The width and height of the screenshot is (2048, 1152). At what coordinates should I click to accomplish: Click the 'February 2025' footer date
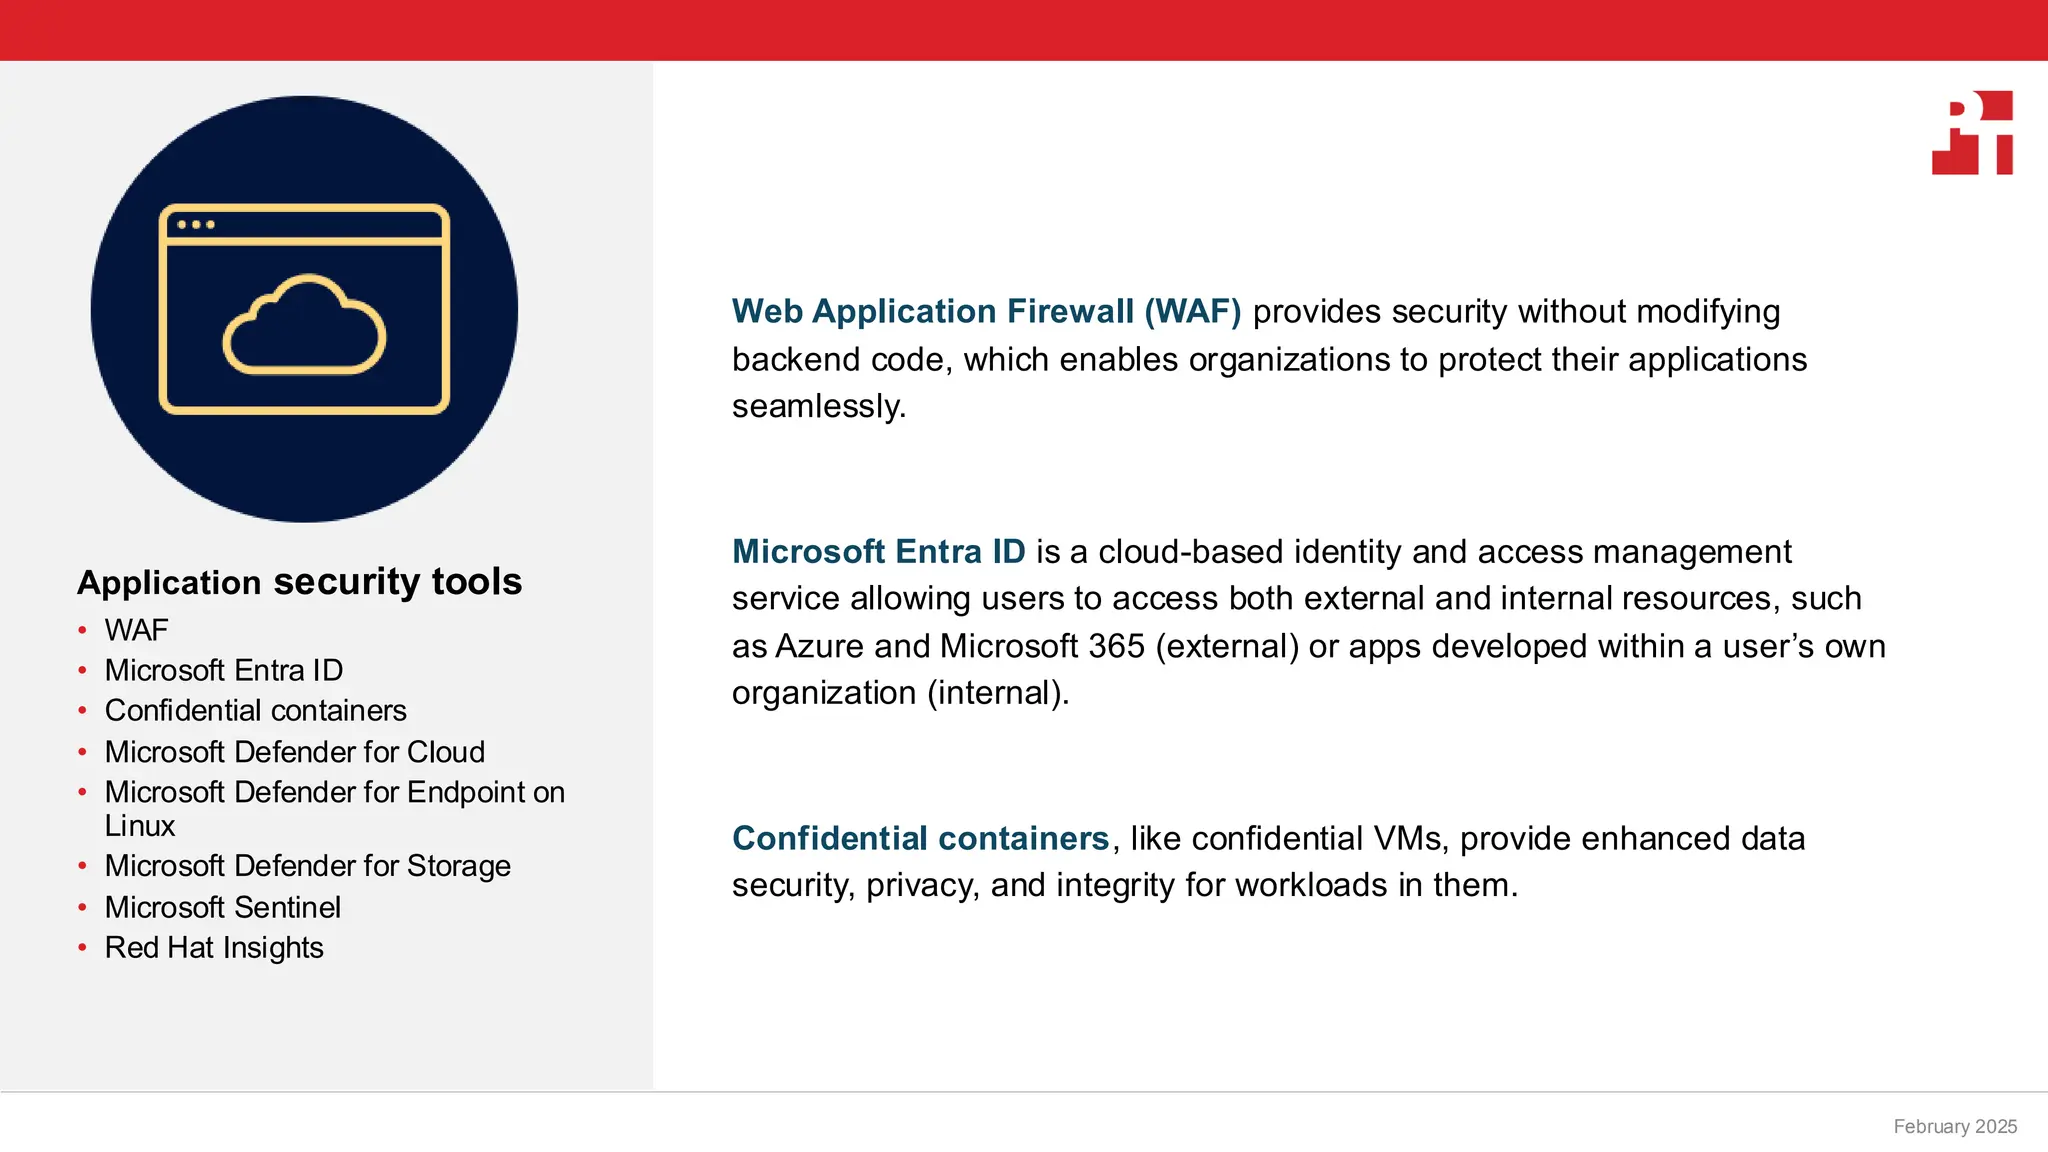(x=1955, y=1126)
